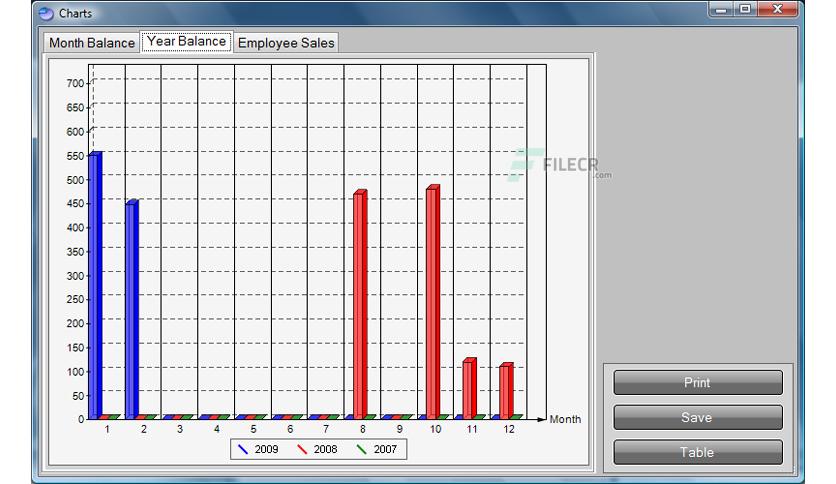The height and width of the screenshot is (484, 836).
Task: Click the Print button
Action: pyautogui.click(x=698, y=383)
